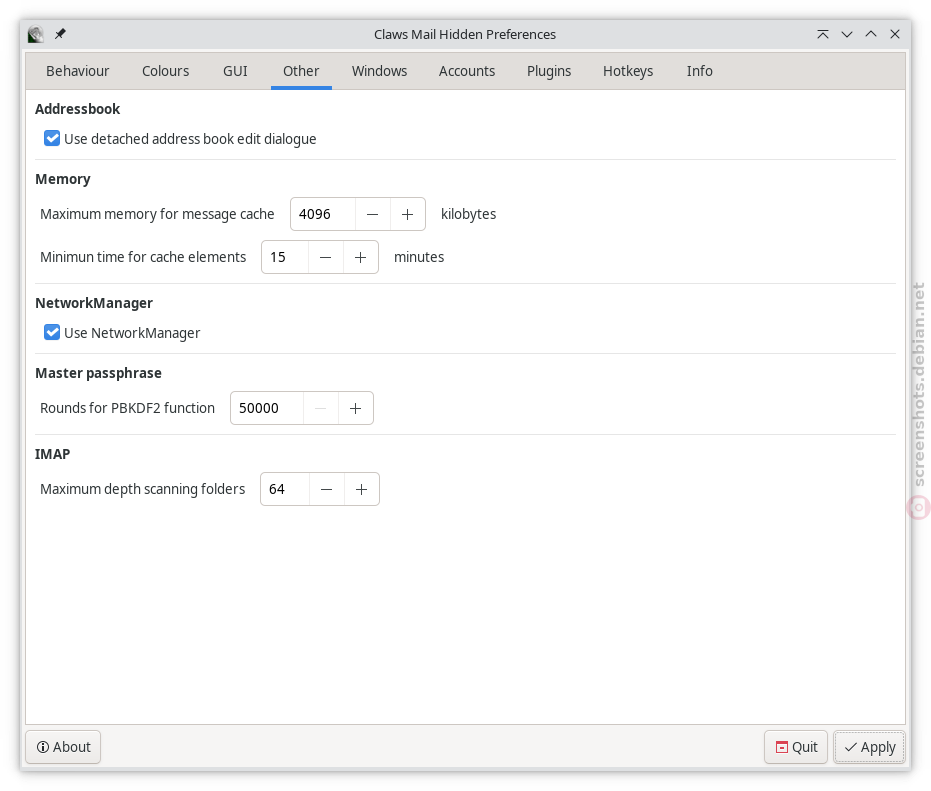Increase maximum memory for message cache

pyautogui.click(x=407, y=214)
